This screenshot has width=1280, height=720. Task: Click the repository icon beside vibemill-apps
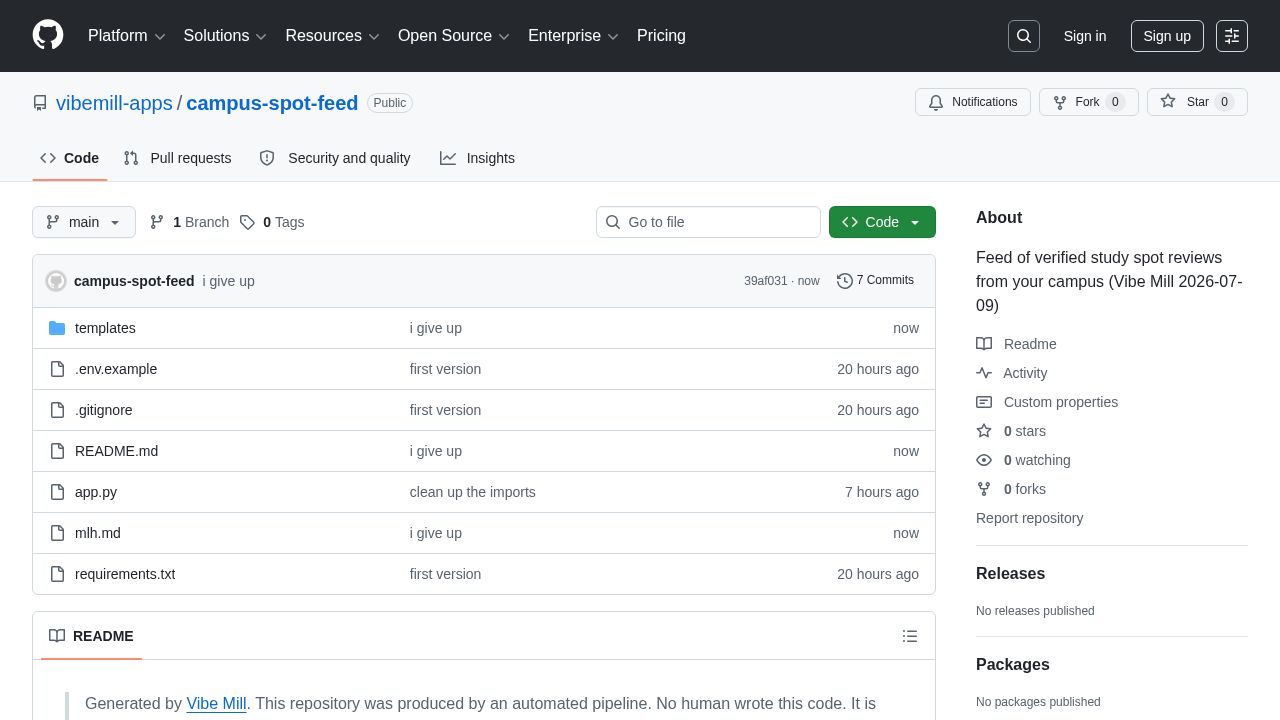pos(40,103)
